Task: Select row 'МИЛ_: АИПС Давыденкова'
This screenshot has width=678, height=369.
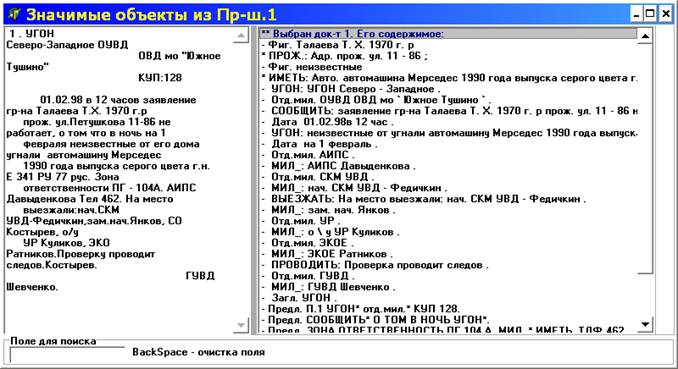Action: (x=448, y=166)
